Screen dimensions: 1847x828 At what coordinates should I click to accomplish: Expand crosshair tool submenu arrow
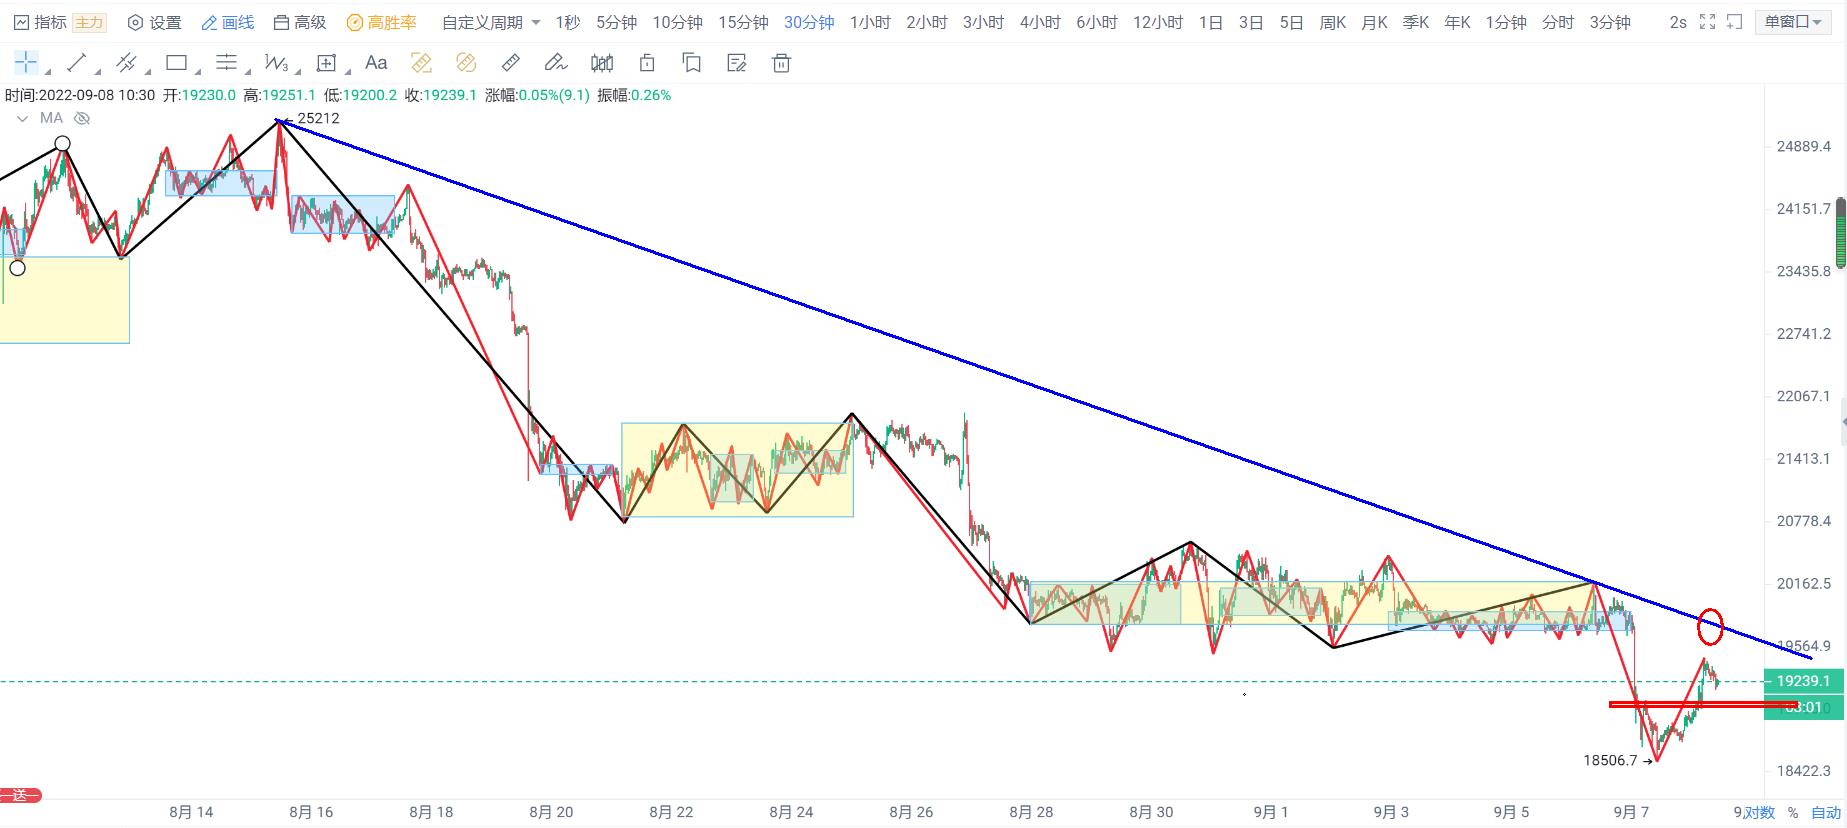pyautogui.click(x=48, y=72)
